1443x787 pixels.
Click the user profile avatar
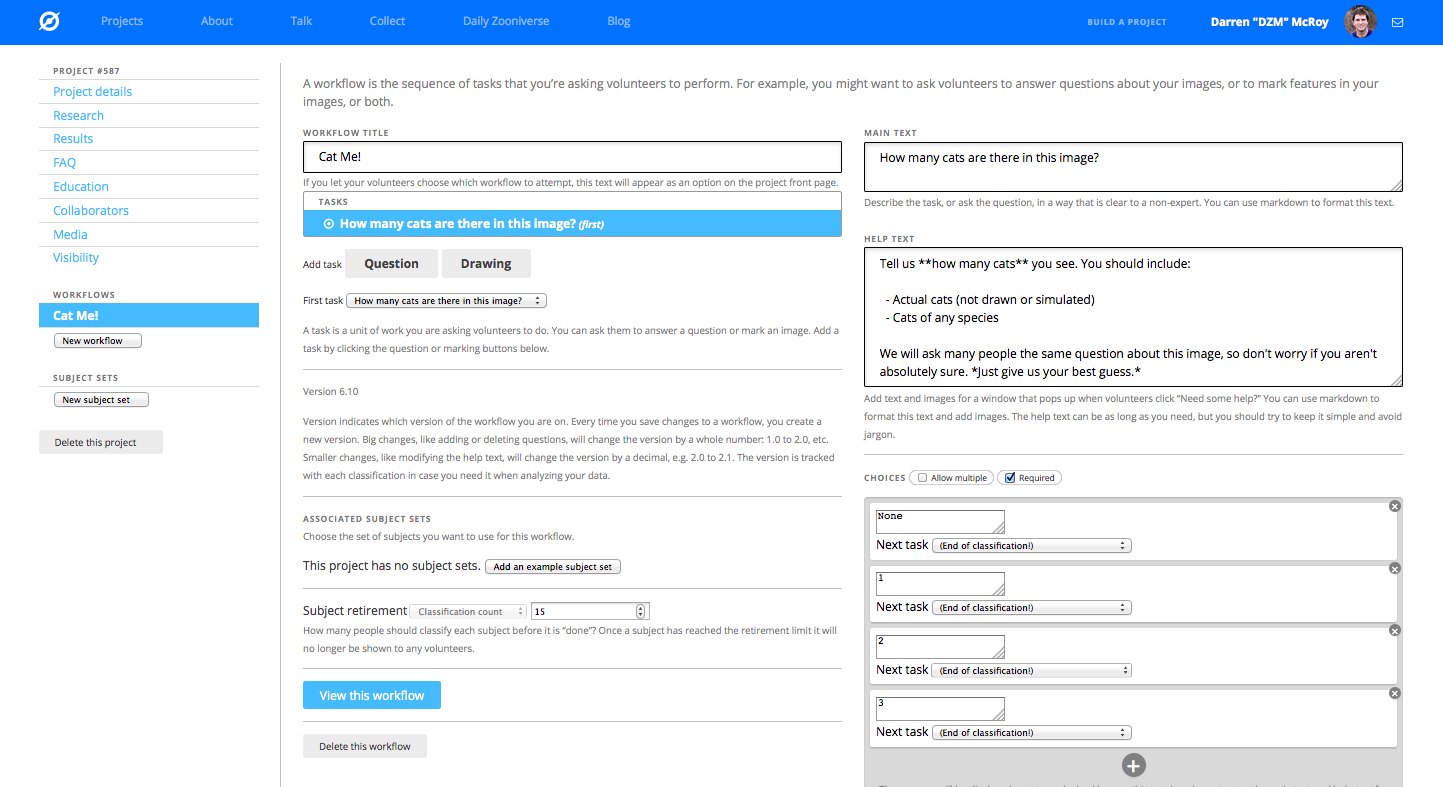(x=1360, y=22)
